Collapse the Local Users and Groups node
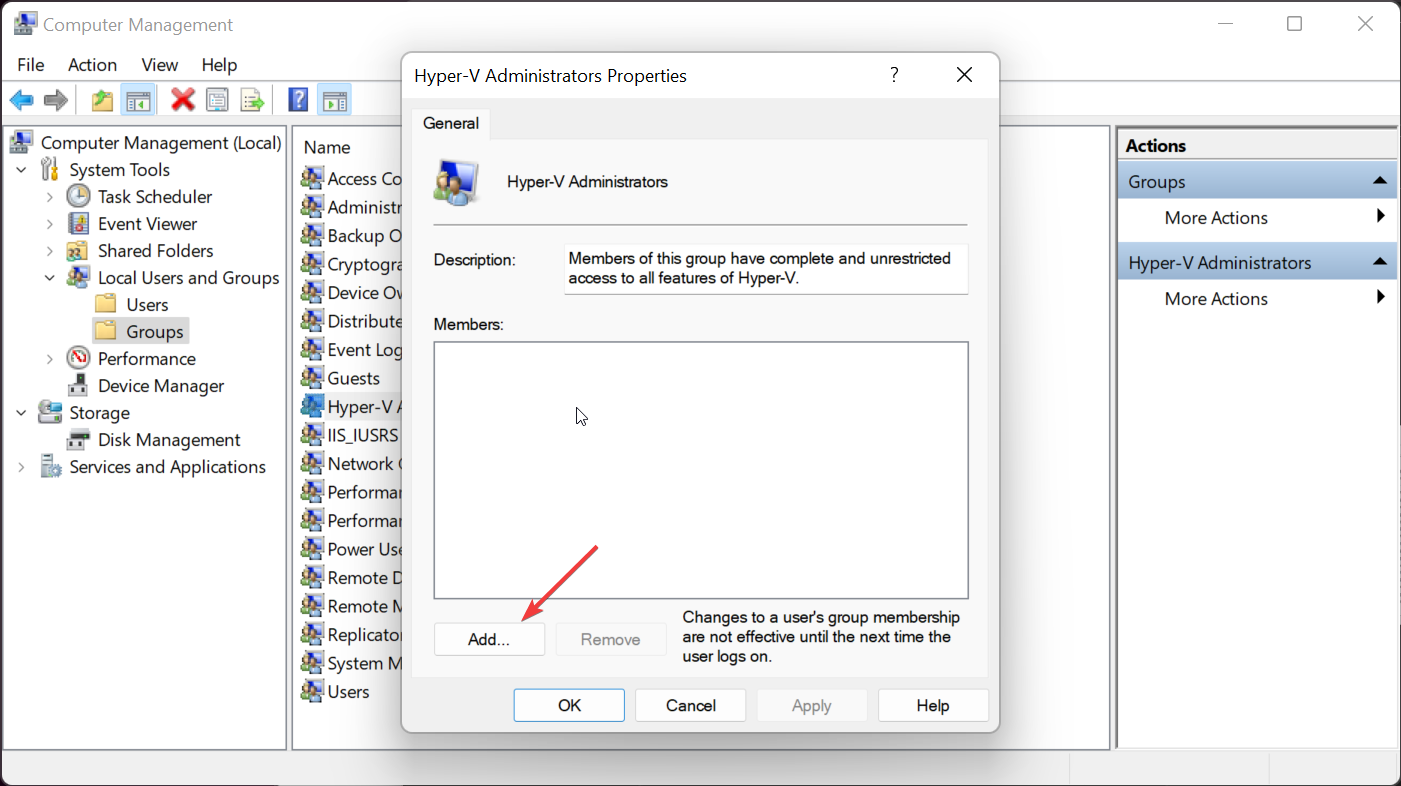 pos(50,278)
